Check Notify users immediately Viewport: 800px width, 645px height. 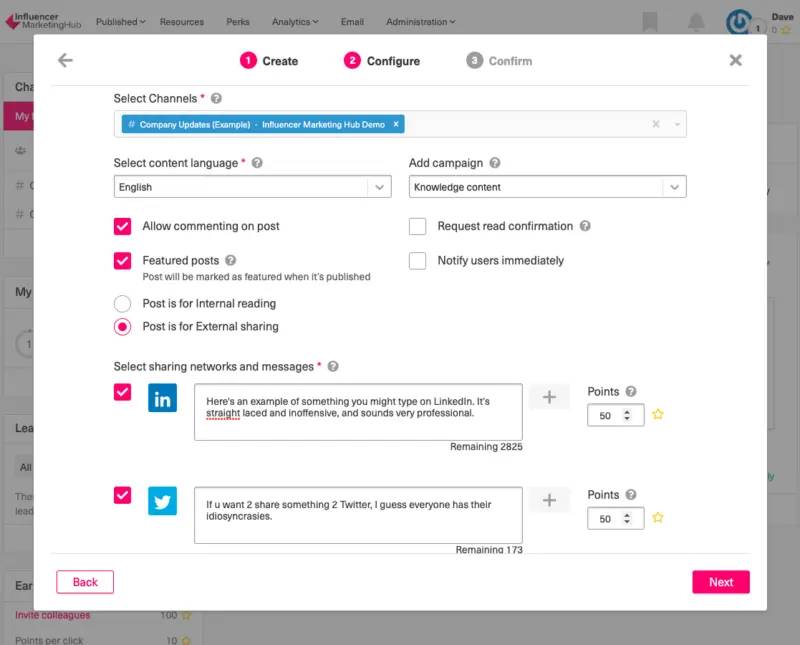click(x=418, y=261)
